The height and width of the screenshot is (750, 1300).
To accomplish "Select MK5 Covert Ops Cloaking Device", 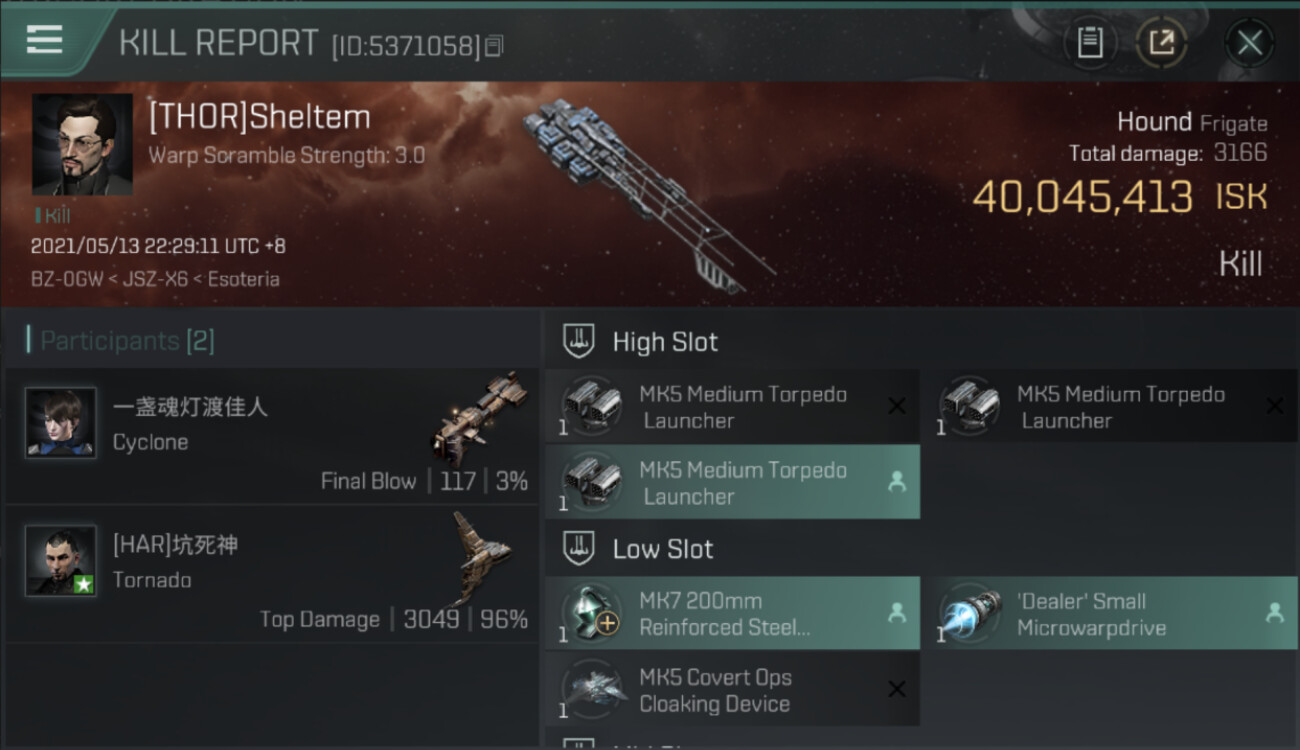I will [x=732, y=690].
